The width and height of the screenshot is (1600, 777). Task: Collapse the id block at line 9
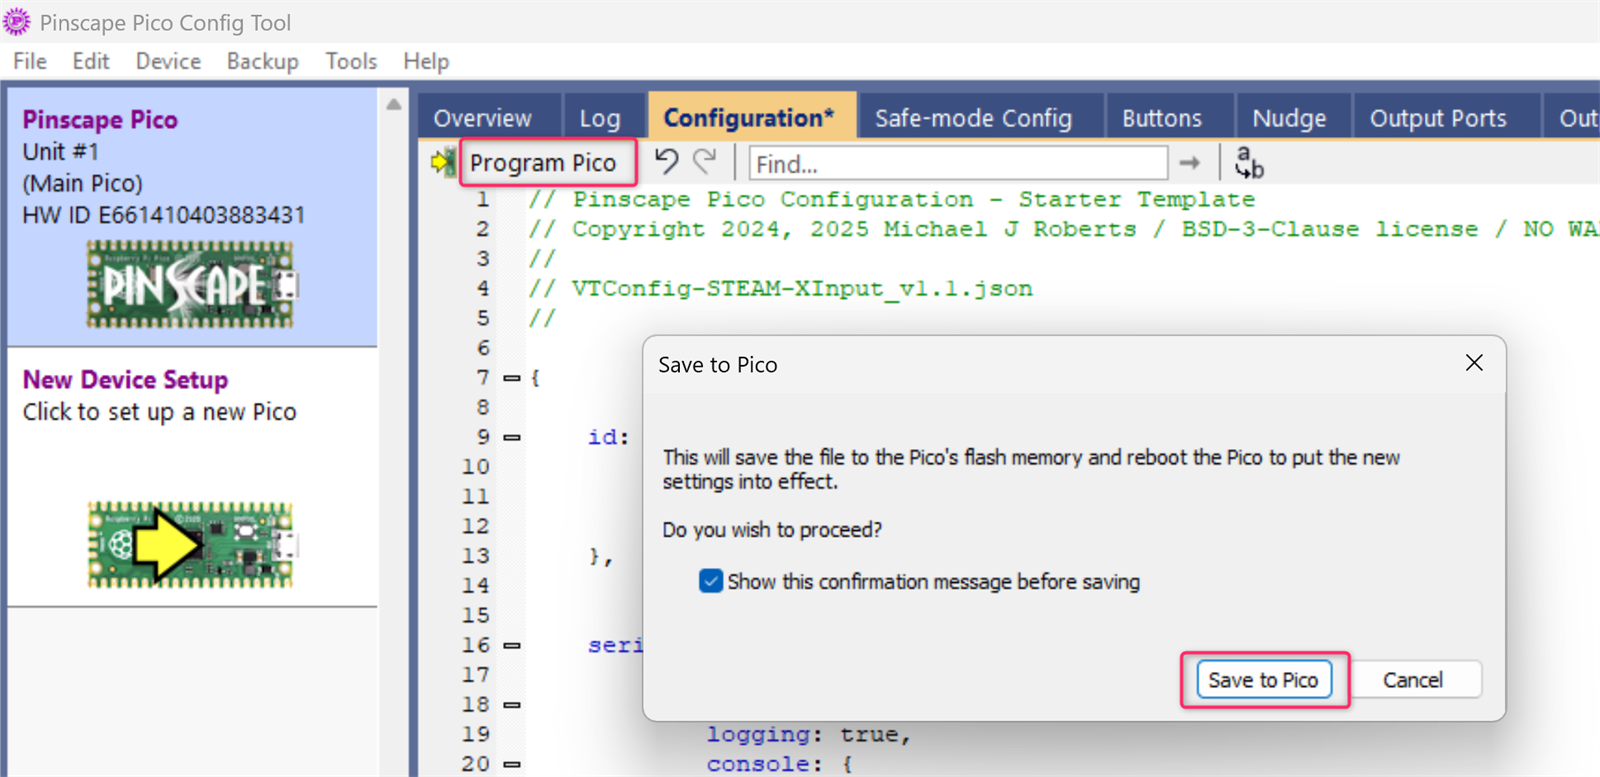click(512, 437)
